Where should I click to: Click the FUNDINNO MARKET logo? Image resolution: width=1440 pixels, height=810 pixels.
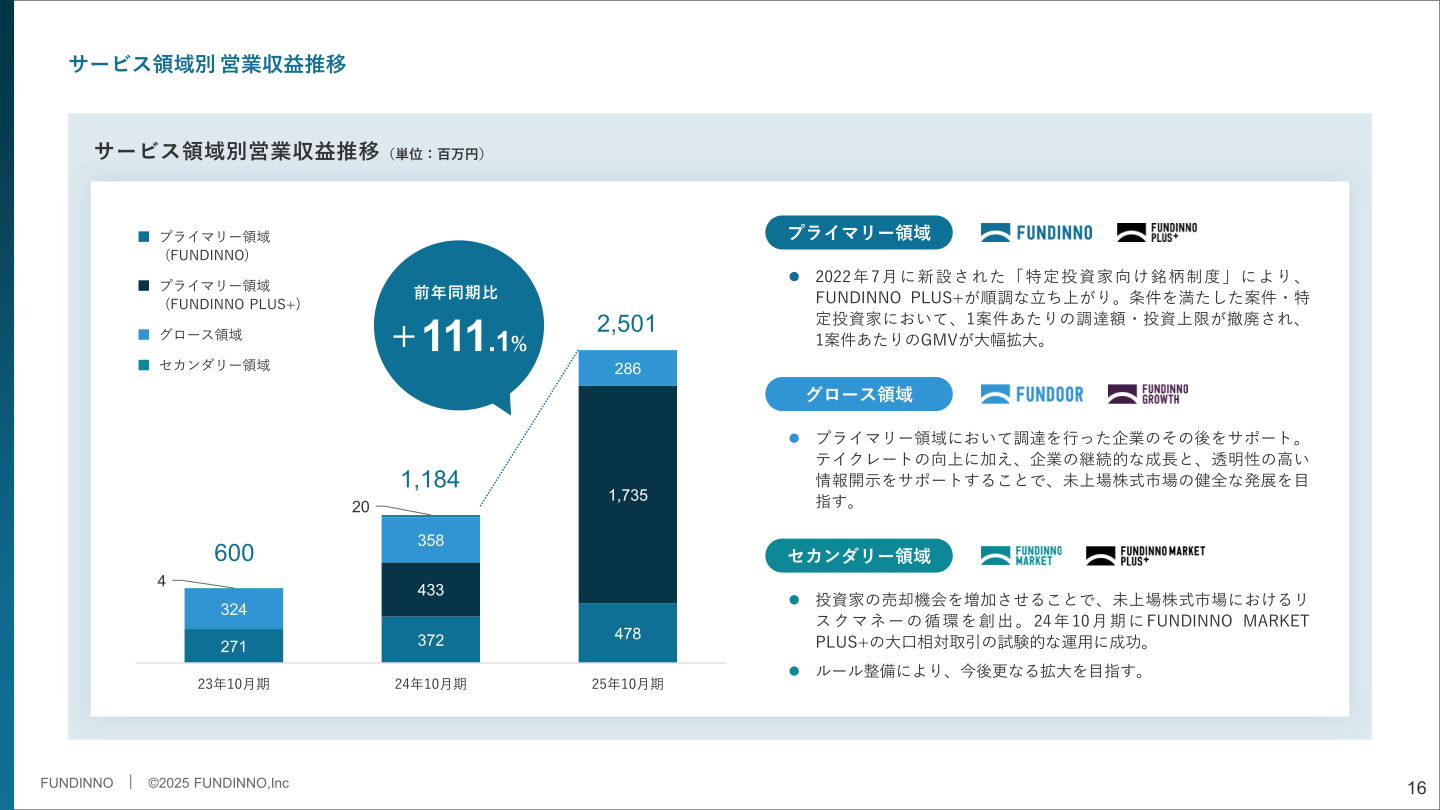point(1021,555)
